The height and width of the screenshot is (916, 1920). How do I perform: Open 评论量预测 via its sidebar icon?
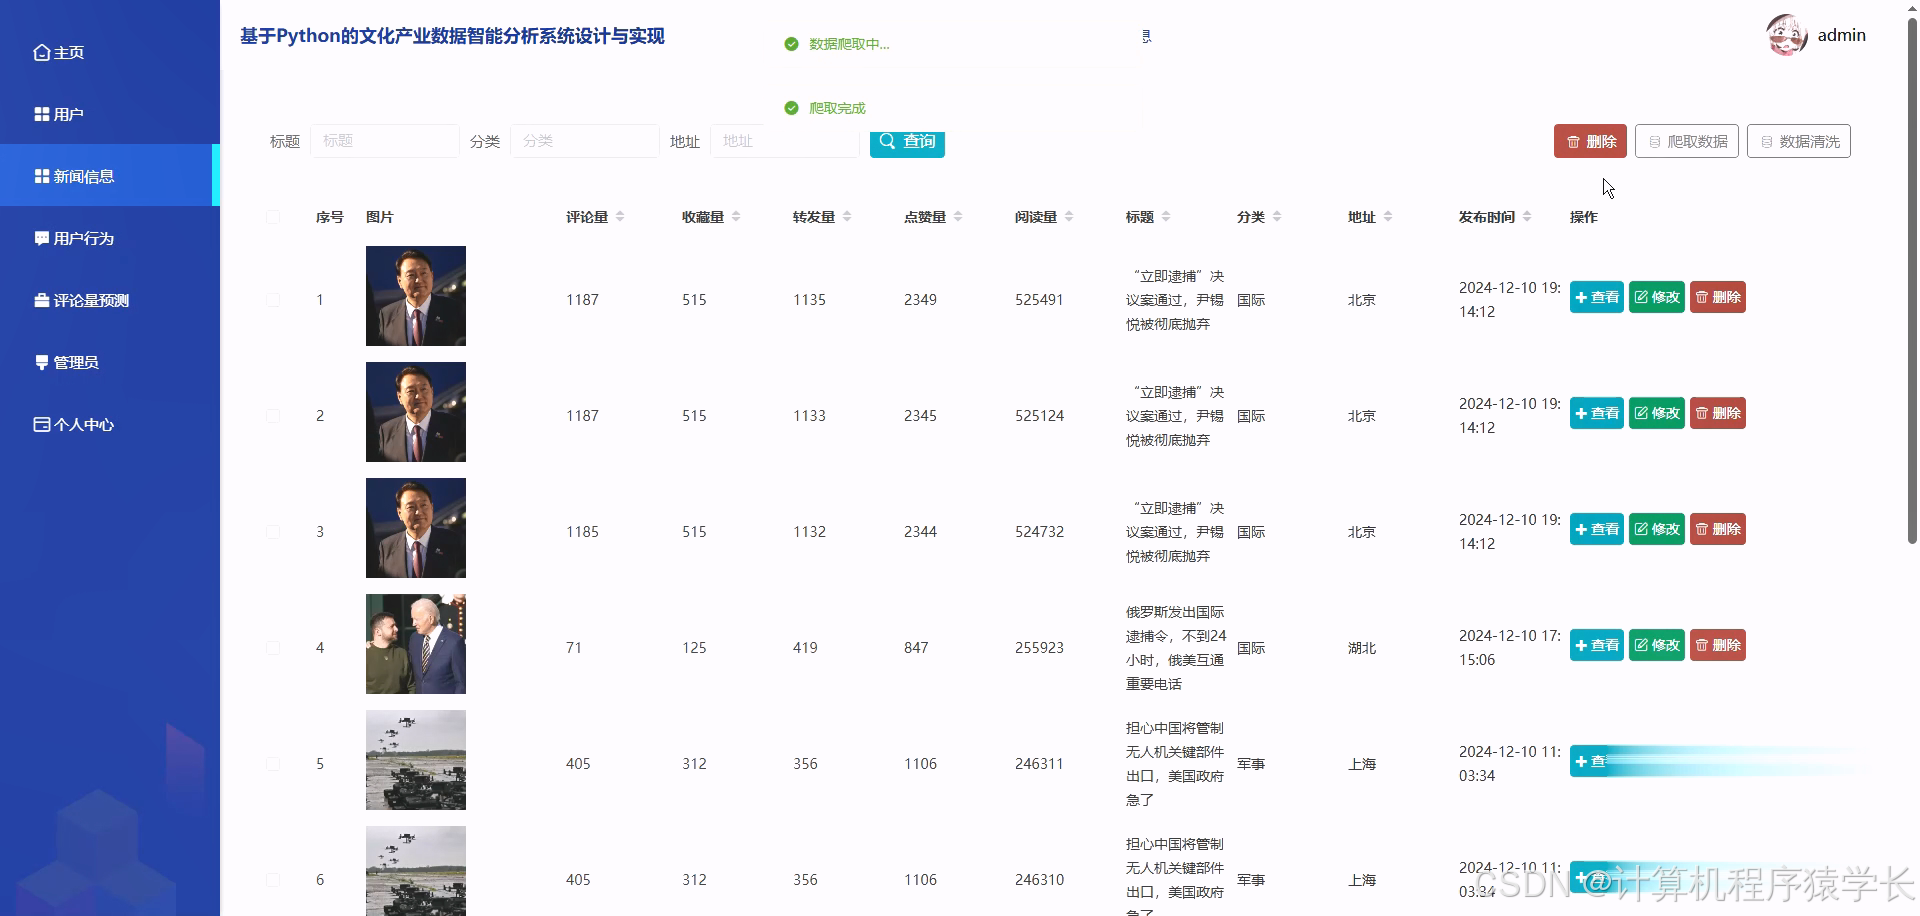click(x=41, y=300)
